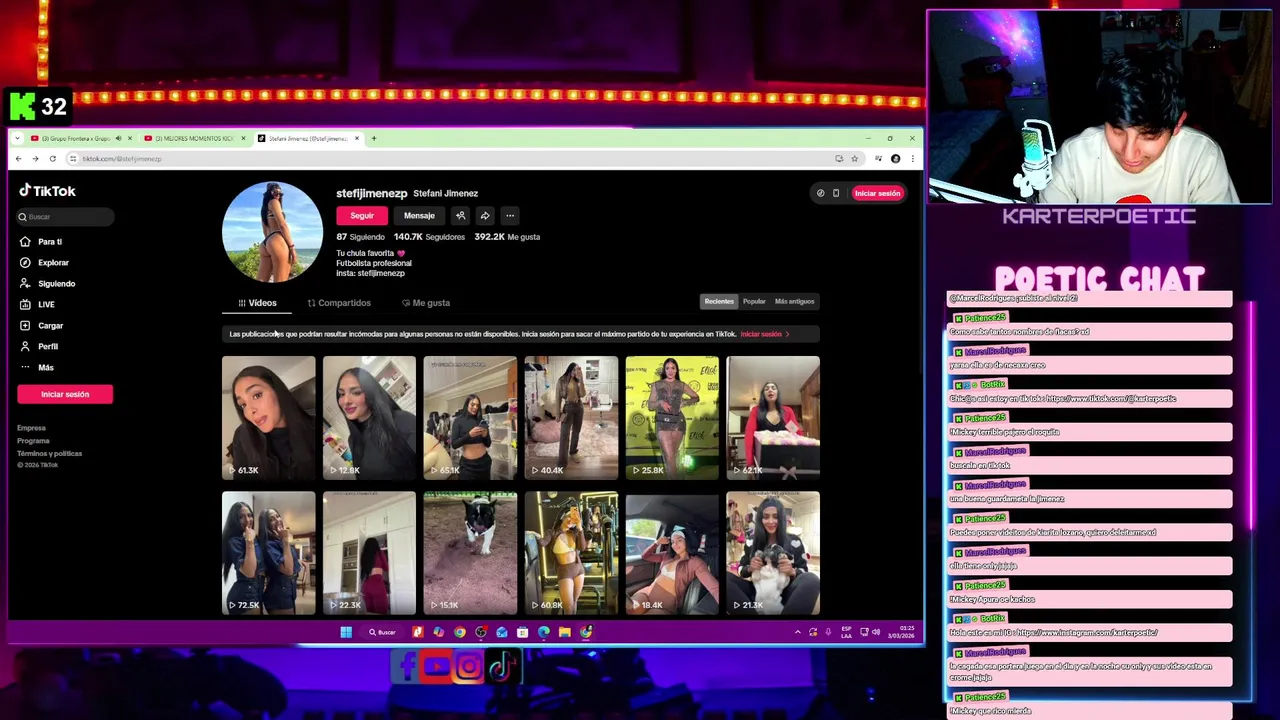This screenshot has height=720, width=1280.
Task: Click the Buscar search field in TikTok
Action: pos(65,217)
